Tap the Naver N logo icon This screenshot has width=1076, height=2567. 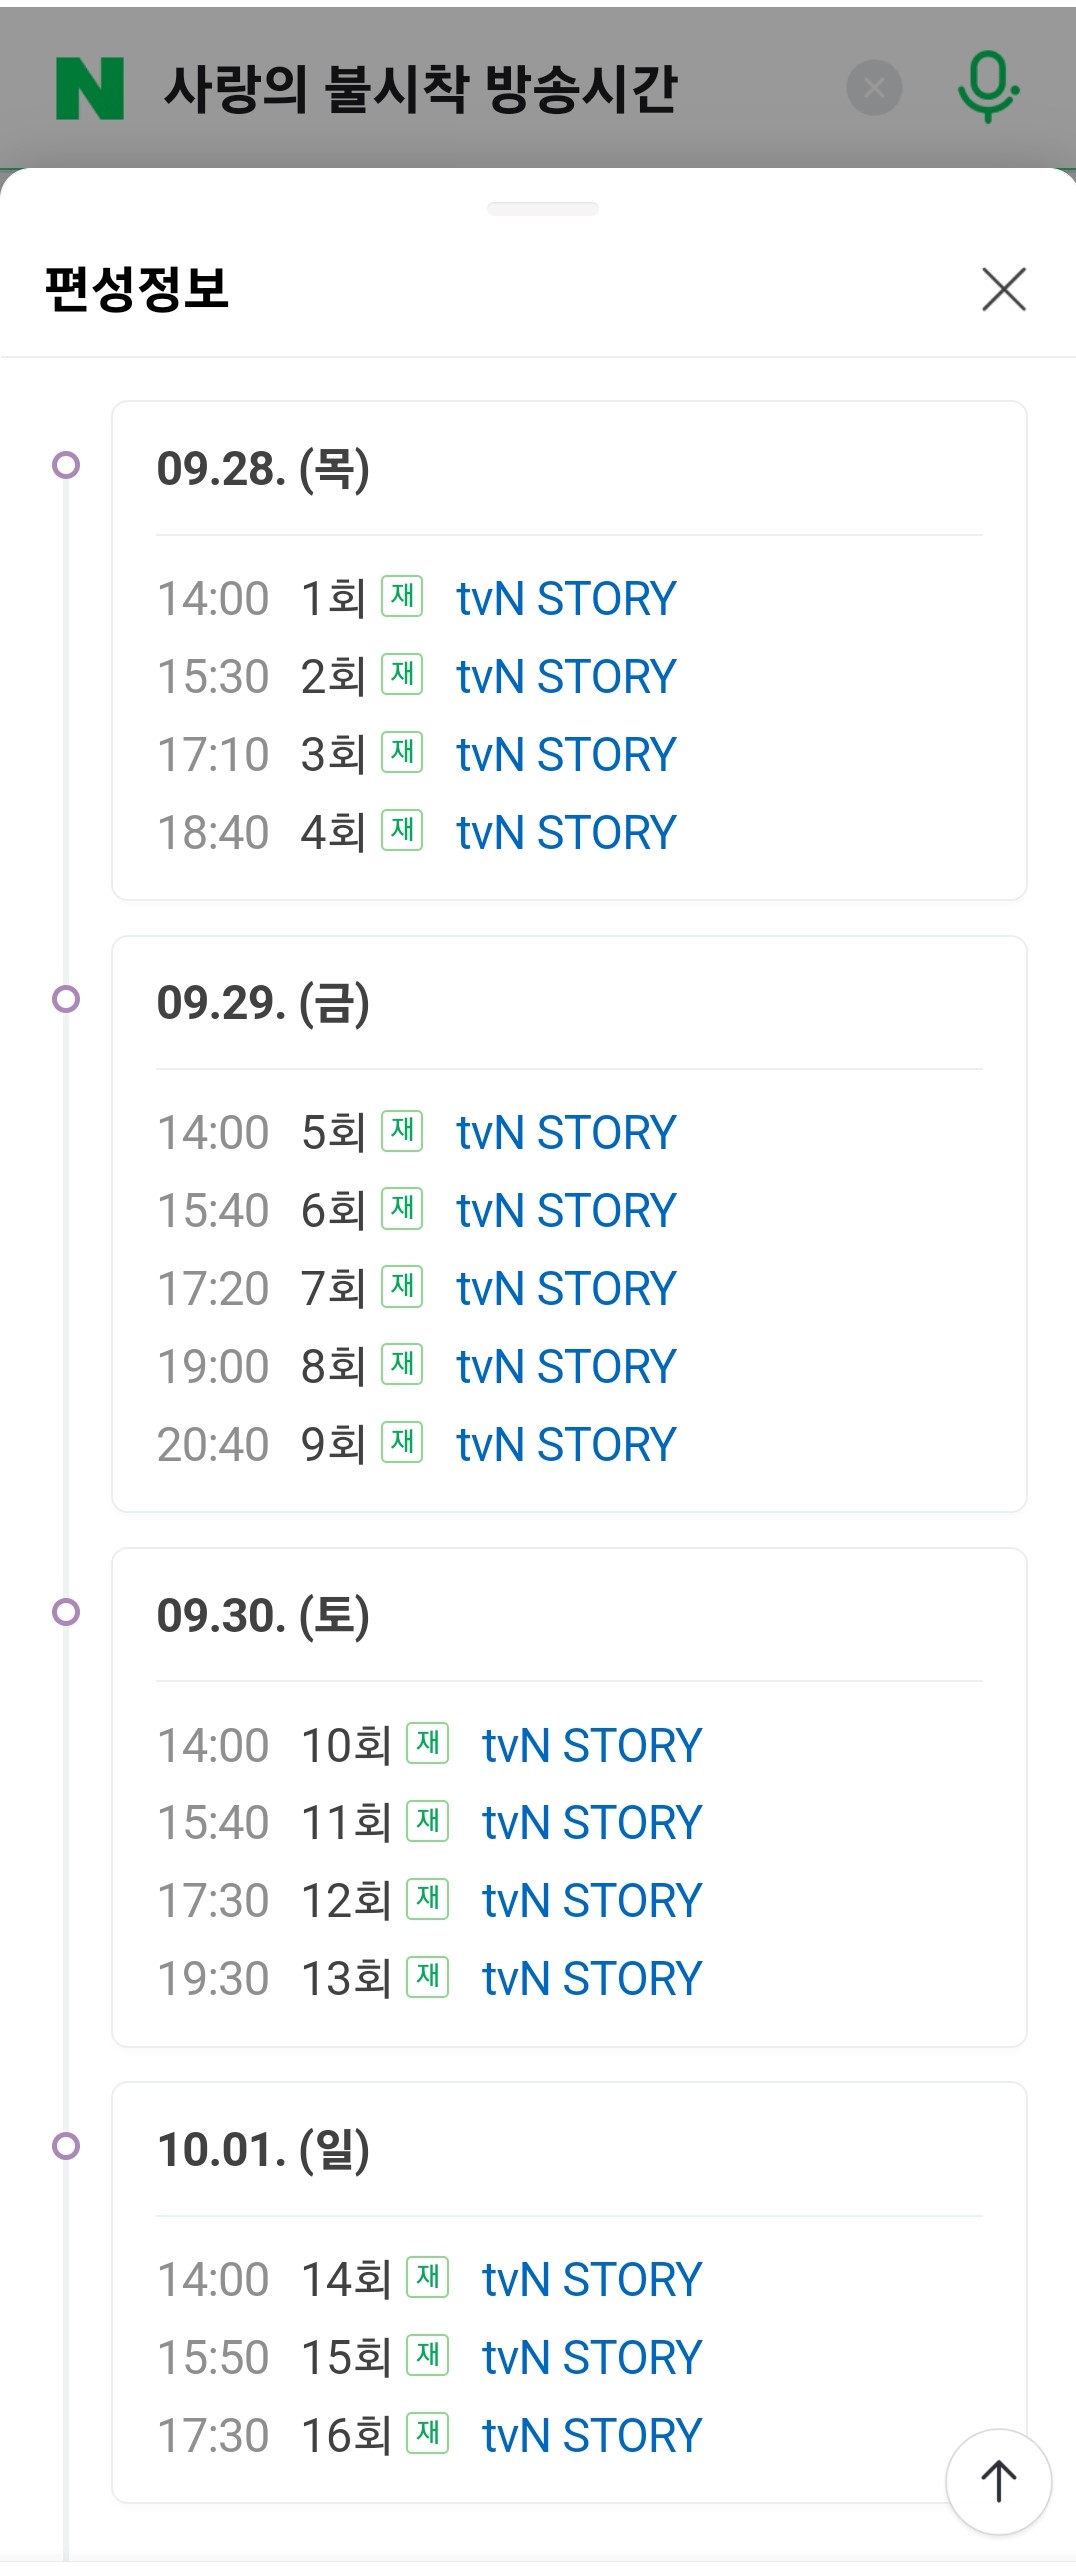click(90, 88)
